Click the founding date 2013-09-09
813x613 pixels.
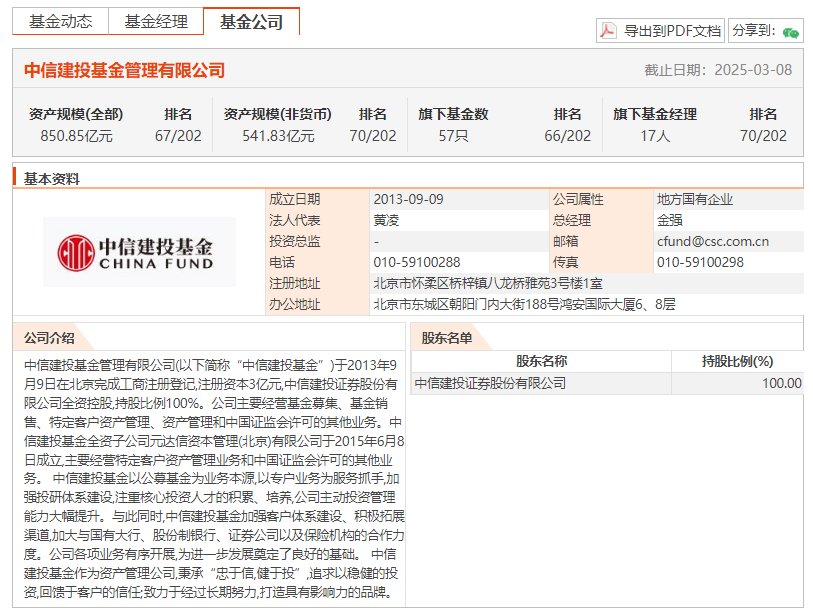tap(409, 199)
